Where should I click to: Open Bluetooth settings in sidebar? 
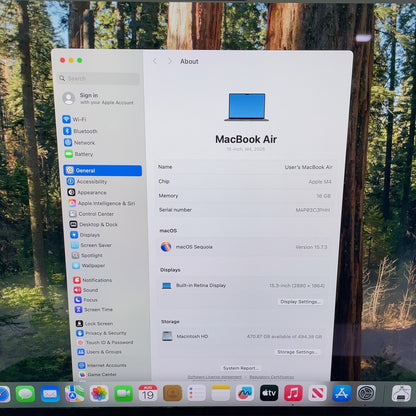click(x=80, y=131)
